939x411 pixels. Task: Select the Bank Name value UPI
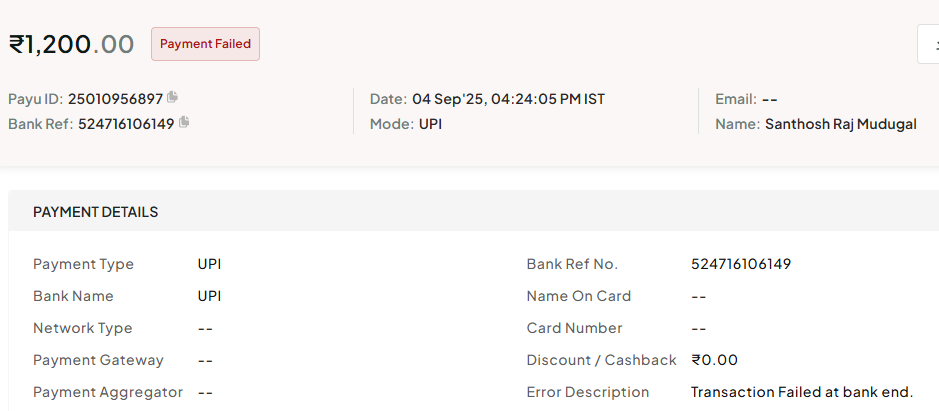[x=210, y=296]
